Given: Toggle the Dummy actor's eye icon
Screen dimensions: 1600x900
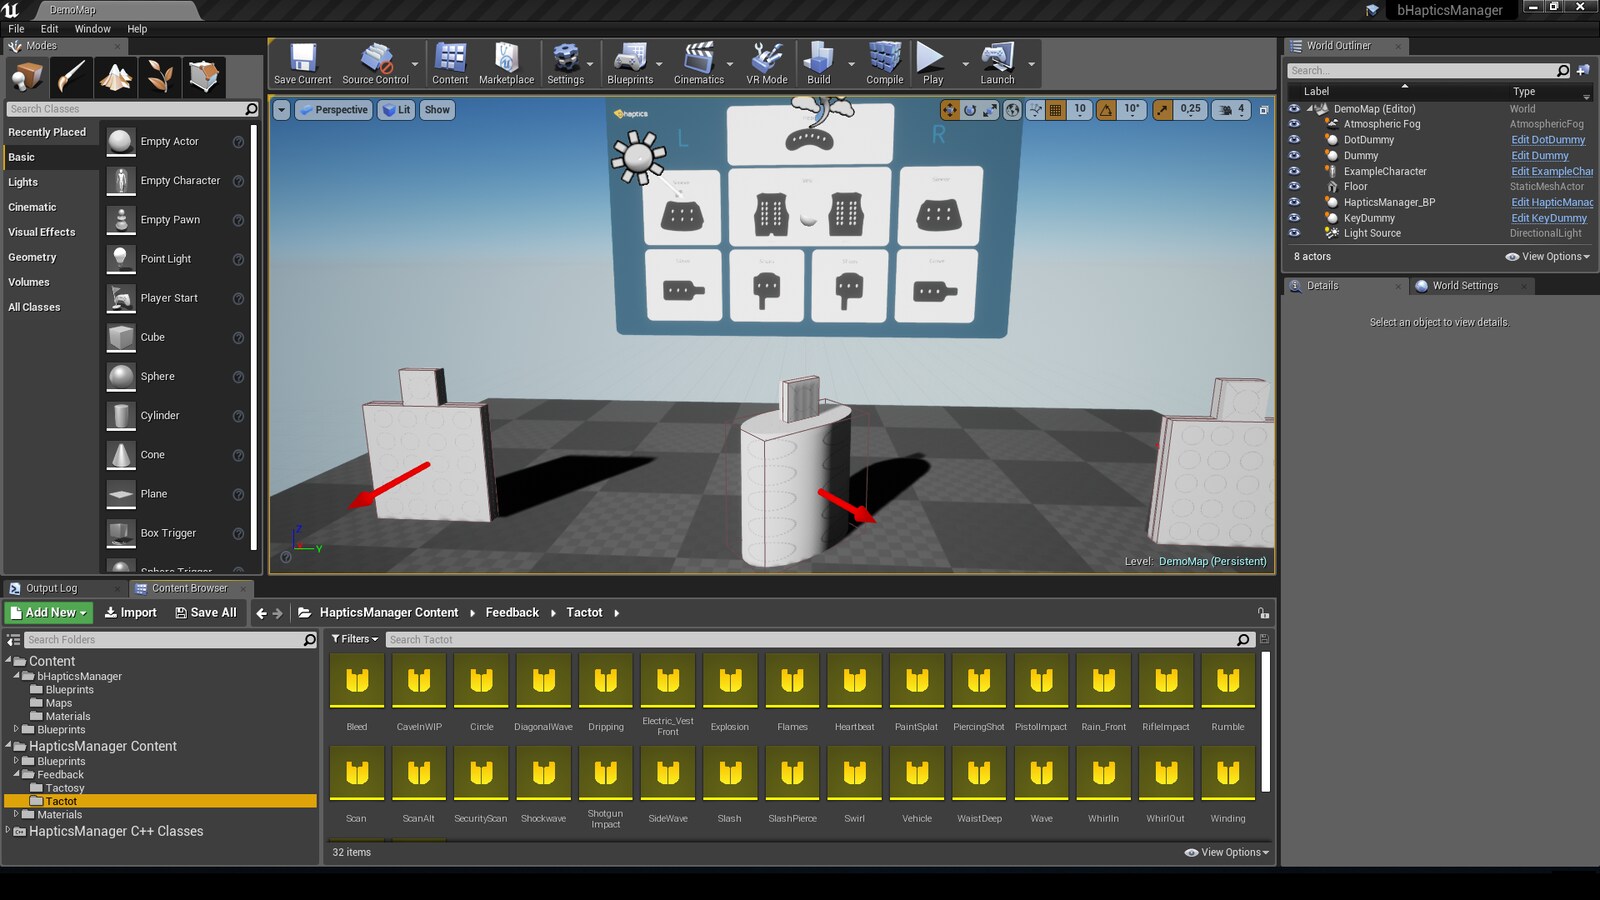Looking at the screenshot, I should click(1294, 155).
